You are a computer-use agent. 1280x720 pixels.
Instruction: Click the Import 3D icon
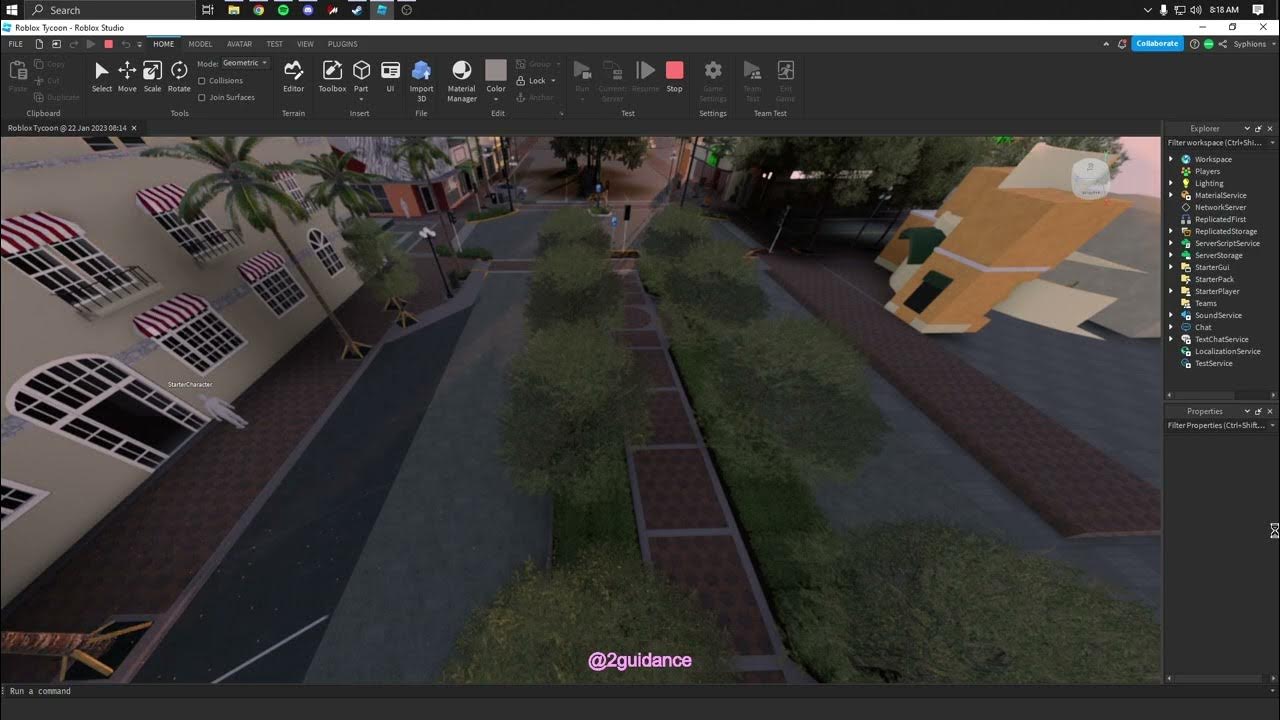[421, 70]
